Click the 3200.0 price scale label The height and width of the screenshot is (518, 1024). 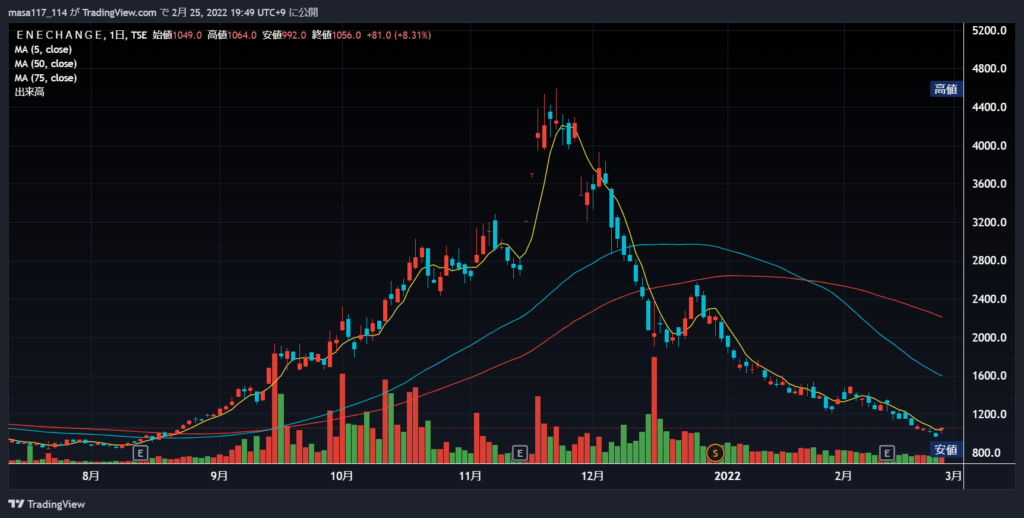tap(989, 223)
